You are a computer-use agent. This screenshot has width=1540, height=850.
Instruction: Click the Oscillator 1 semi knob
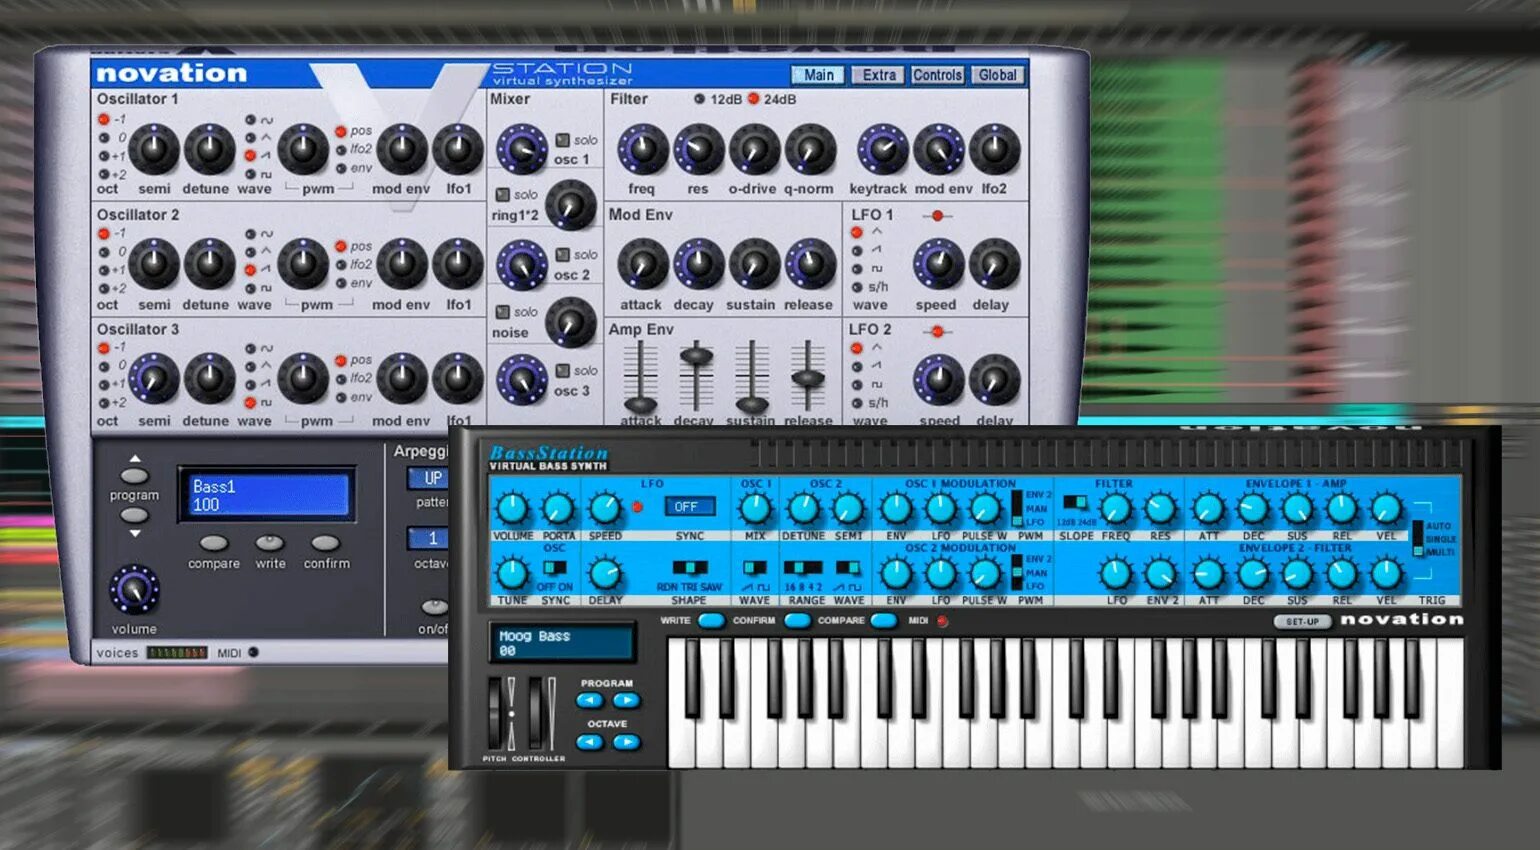click(153, 149)
